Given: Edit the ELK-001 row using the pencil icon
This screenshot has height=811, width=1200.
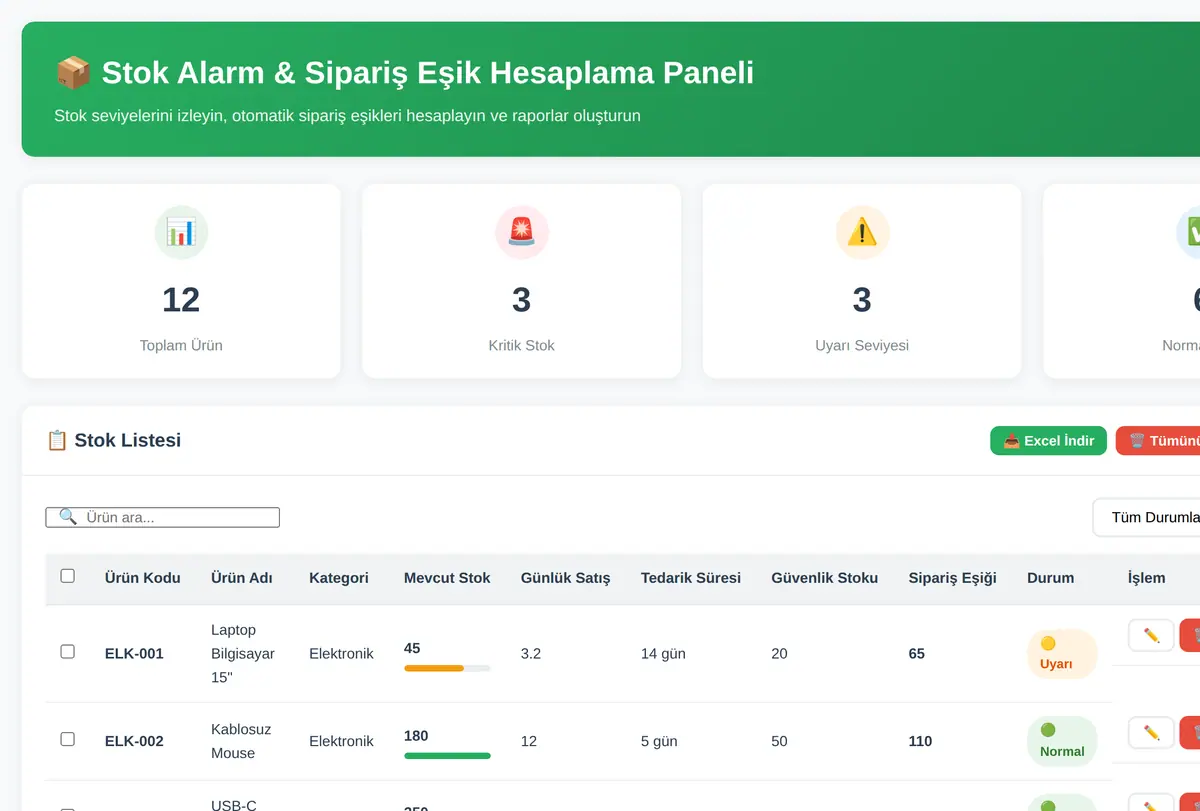Looking at the screenshot, I should tap(1151, 635).
